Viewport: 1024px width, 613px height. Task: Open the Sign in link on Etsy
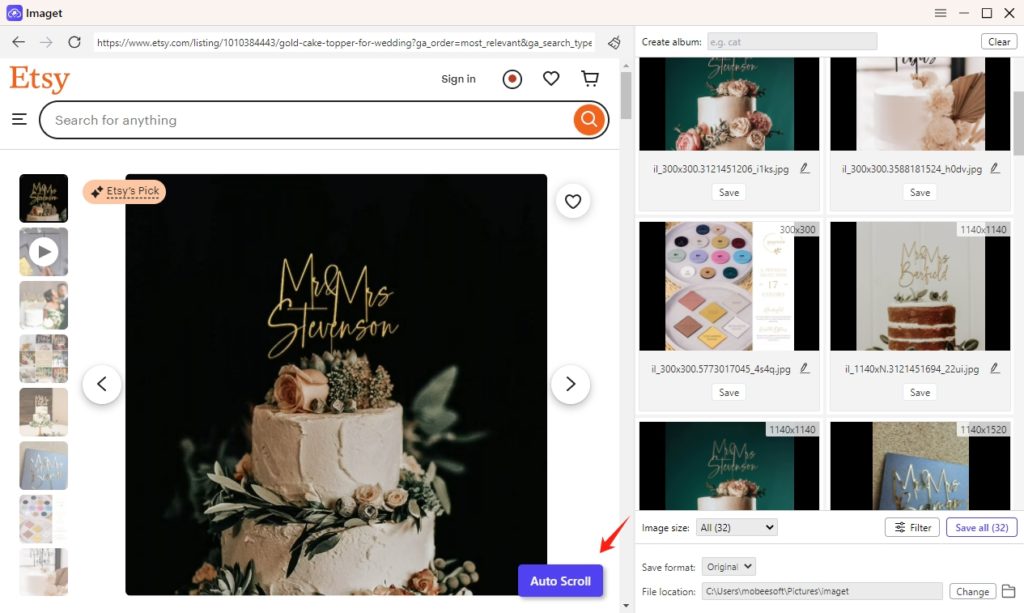click(x=458, y=79)
